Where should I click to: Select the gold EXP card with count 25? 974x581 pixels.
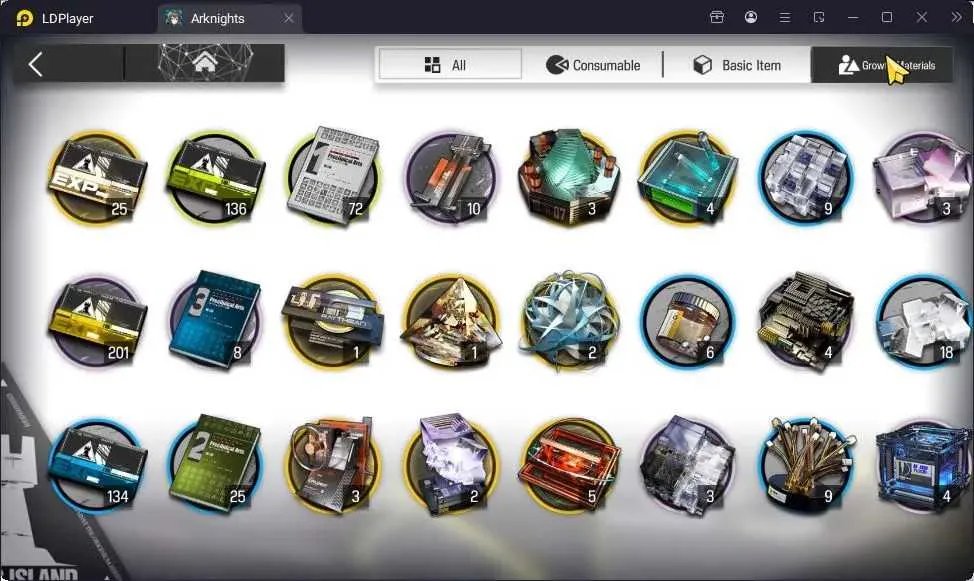click(96, 178)
